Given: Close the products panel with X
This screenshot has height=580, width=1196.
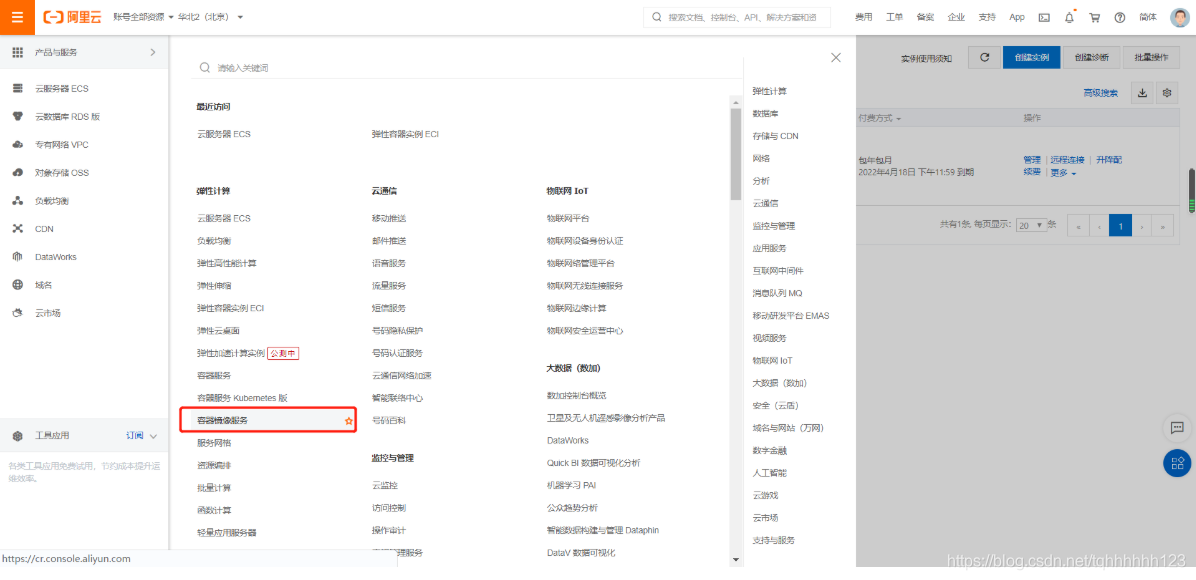Looking at the screenshot, I should pyautogui.click(x=836, y=57).
